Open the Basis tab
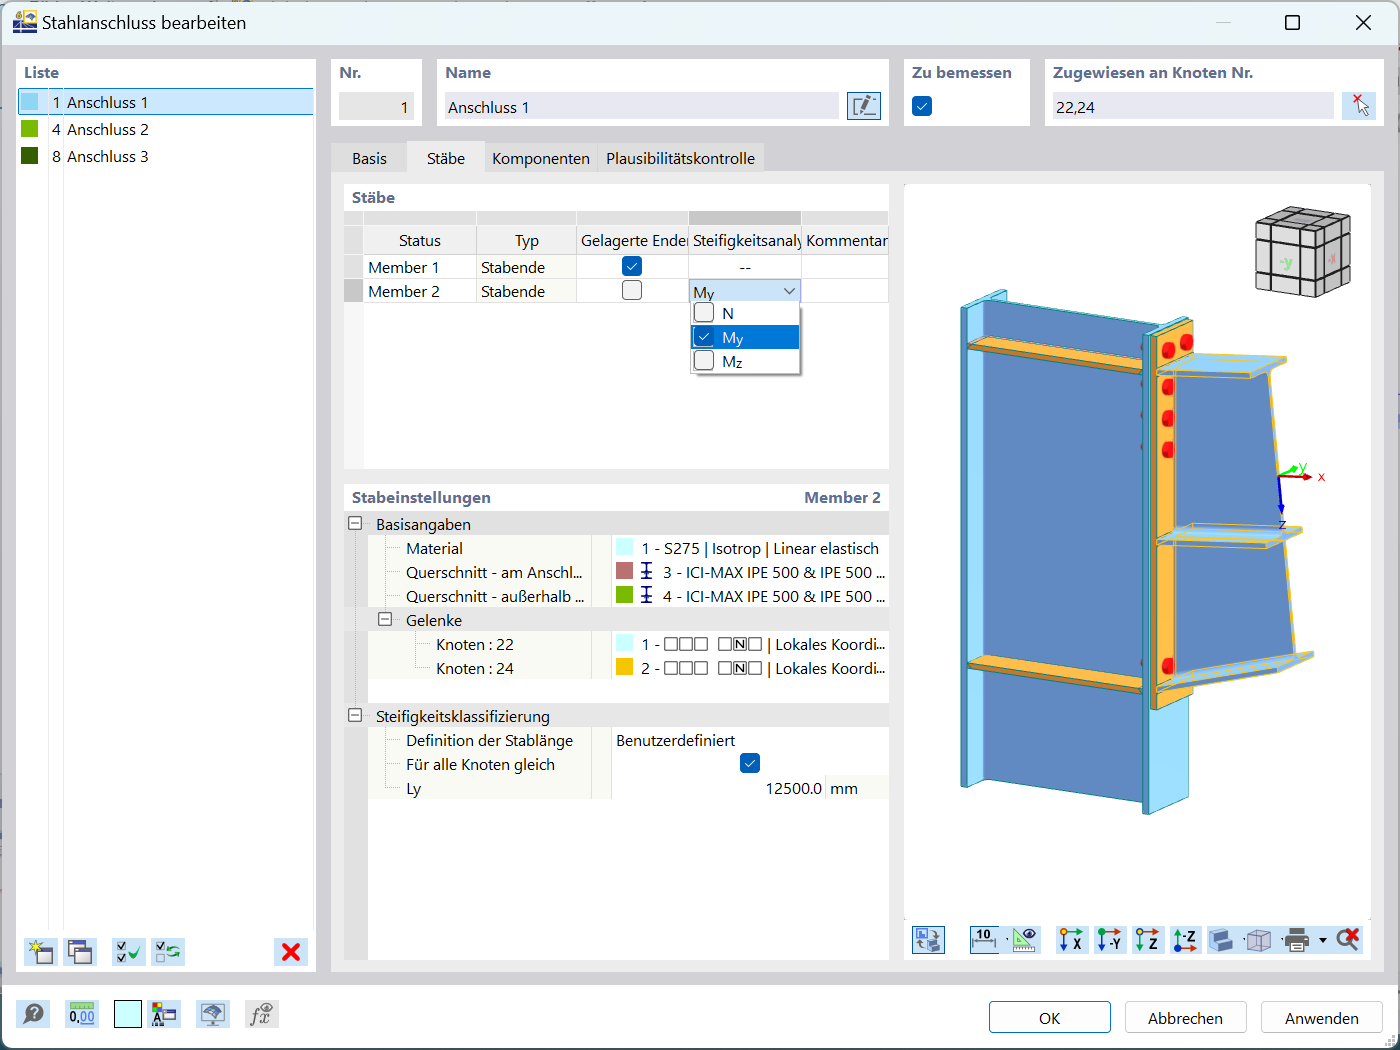This screenshot has width=1400, height=1050. tap(369, 158)
